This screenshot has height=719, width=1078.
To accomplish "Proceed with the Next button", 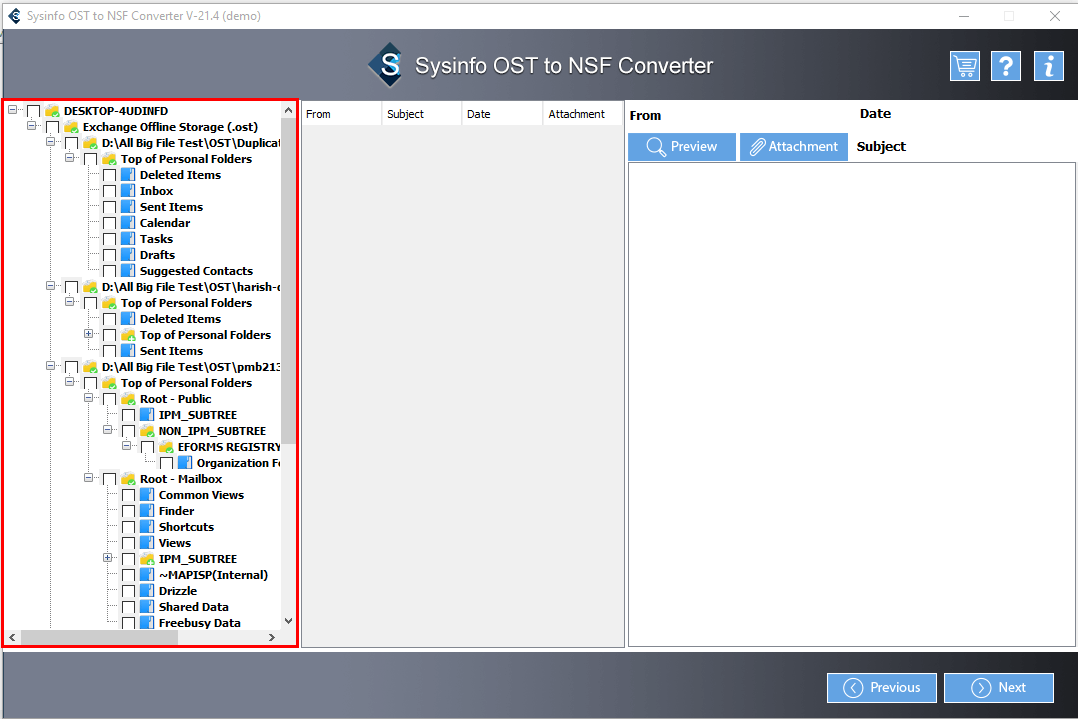I will (x=999, y=688).
